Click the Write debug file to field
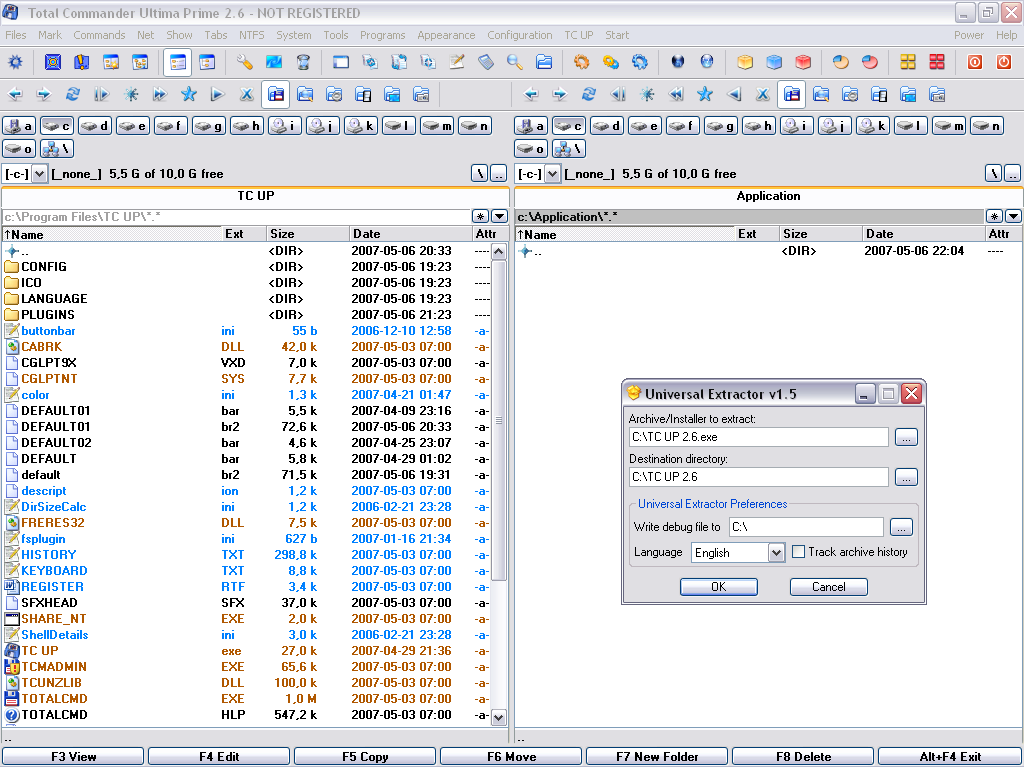The image size is (1024, 768). [807, 526]
